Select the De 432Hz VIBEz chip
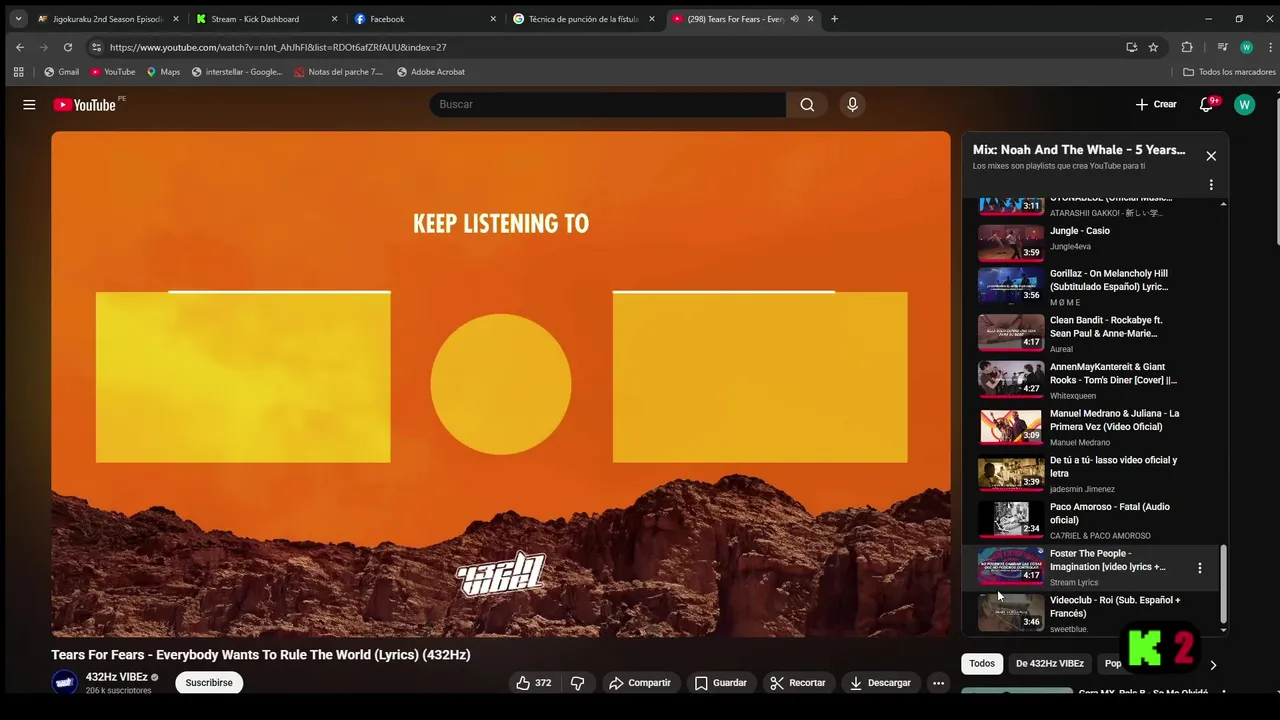The image size is (1280, 720). pos(1050,664)
